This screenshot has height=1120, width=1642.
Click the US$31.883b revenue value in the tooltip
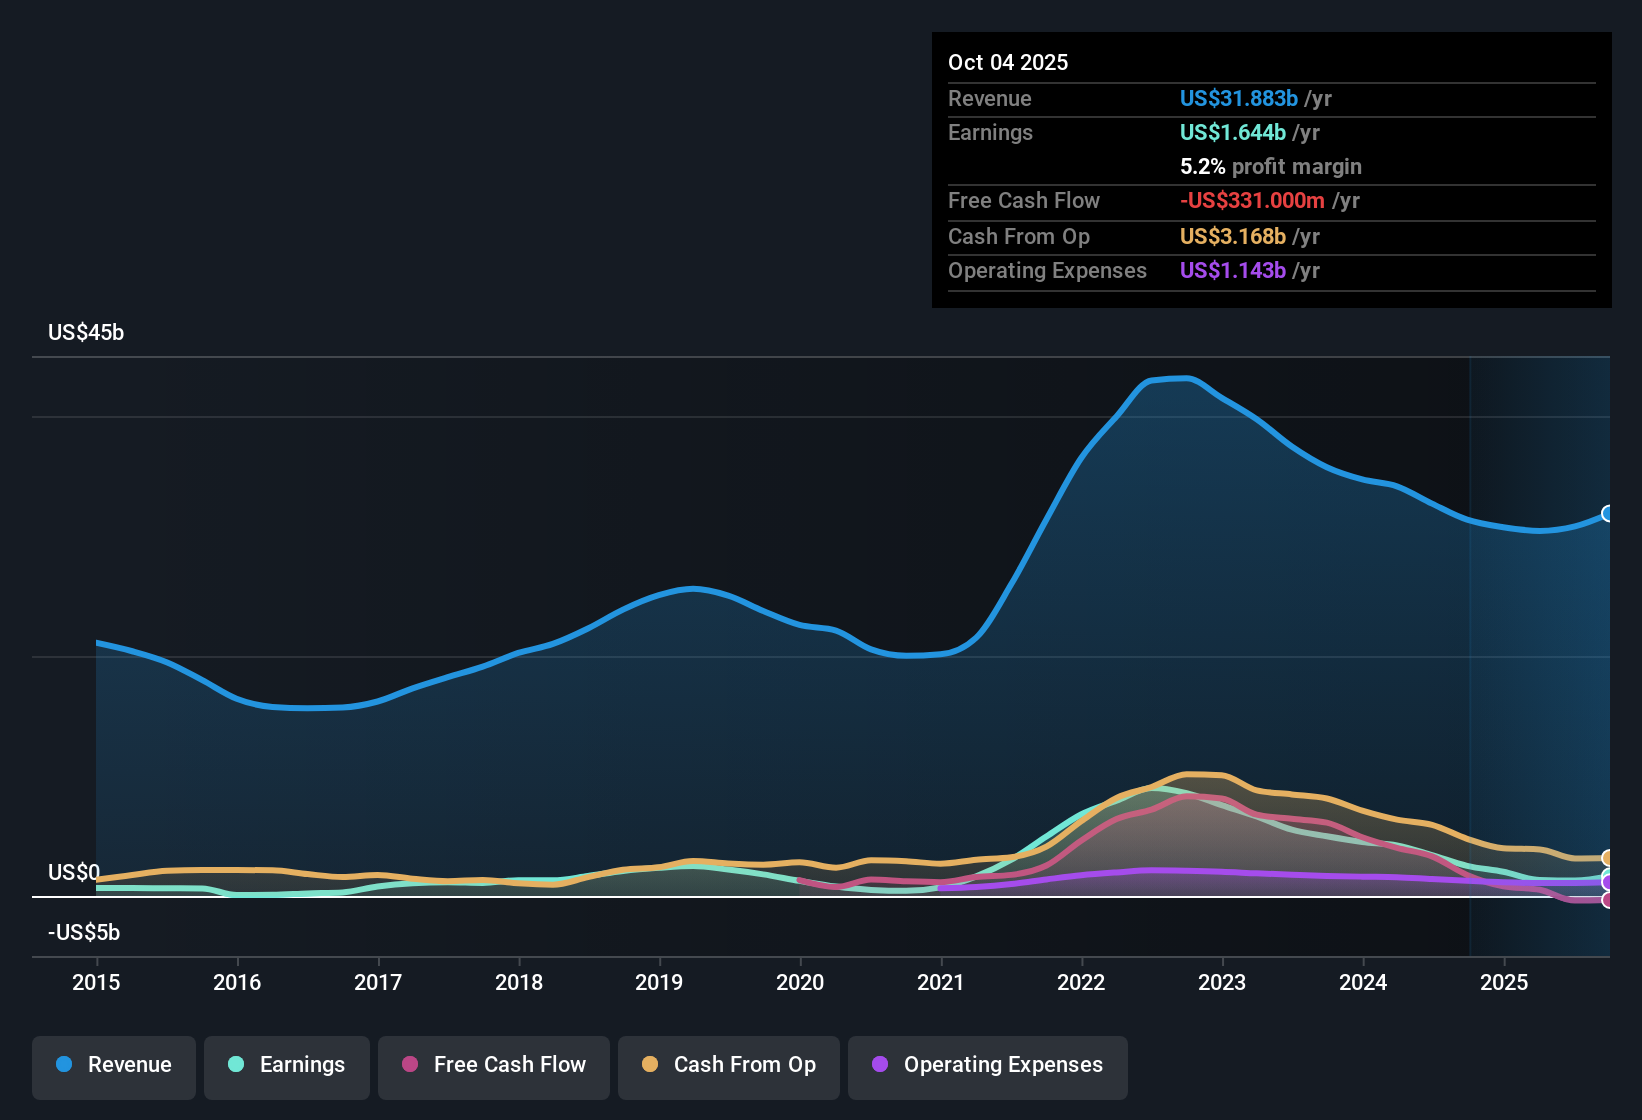pyautogui.click(x=1238, y=98)
